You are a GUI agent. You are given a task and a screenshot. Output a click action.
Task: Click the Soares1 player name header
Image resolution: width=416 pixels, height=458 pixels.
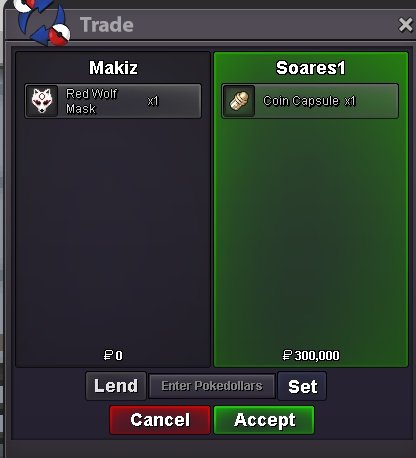[x=311, y=68]
